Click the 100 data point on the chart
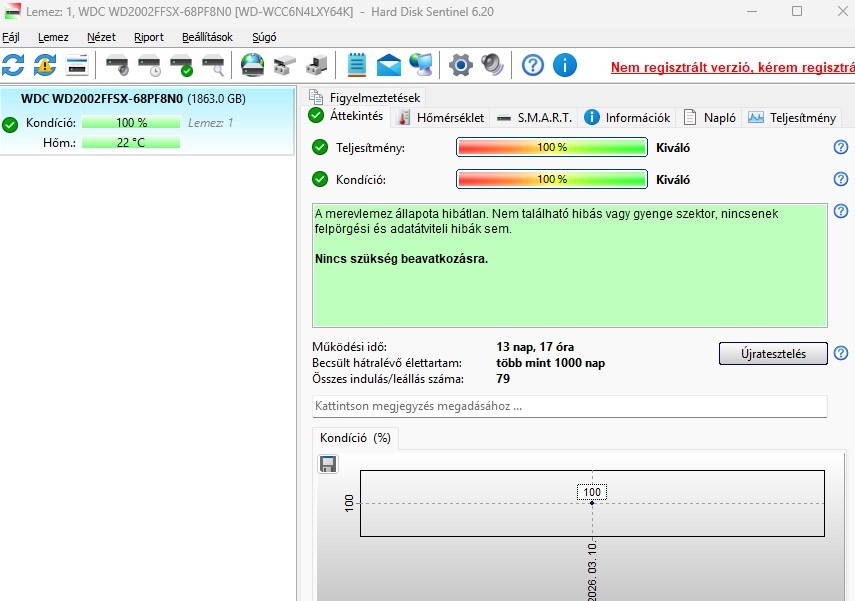855x601 pixels. pyautogui.click(x=592, y=503)
